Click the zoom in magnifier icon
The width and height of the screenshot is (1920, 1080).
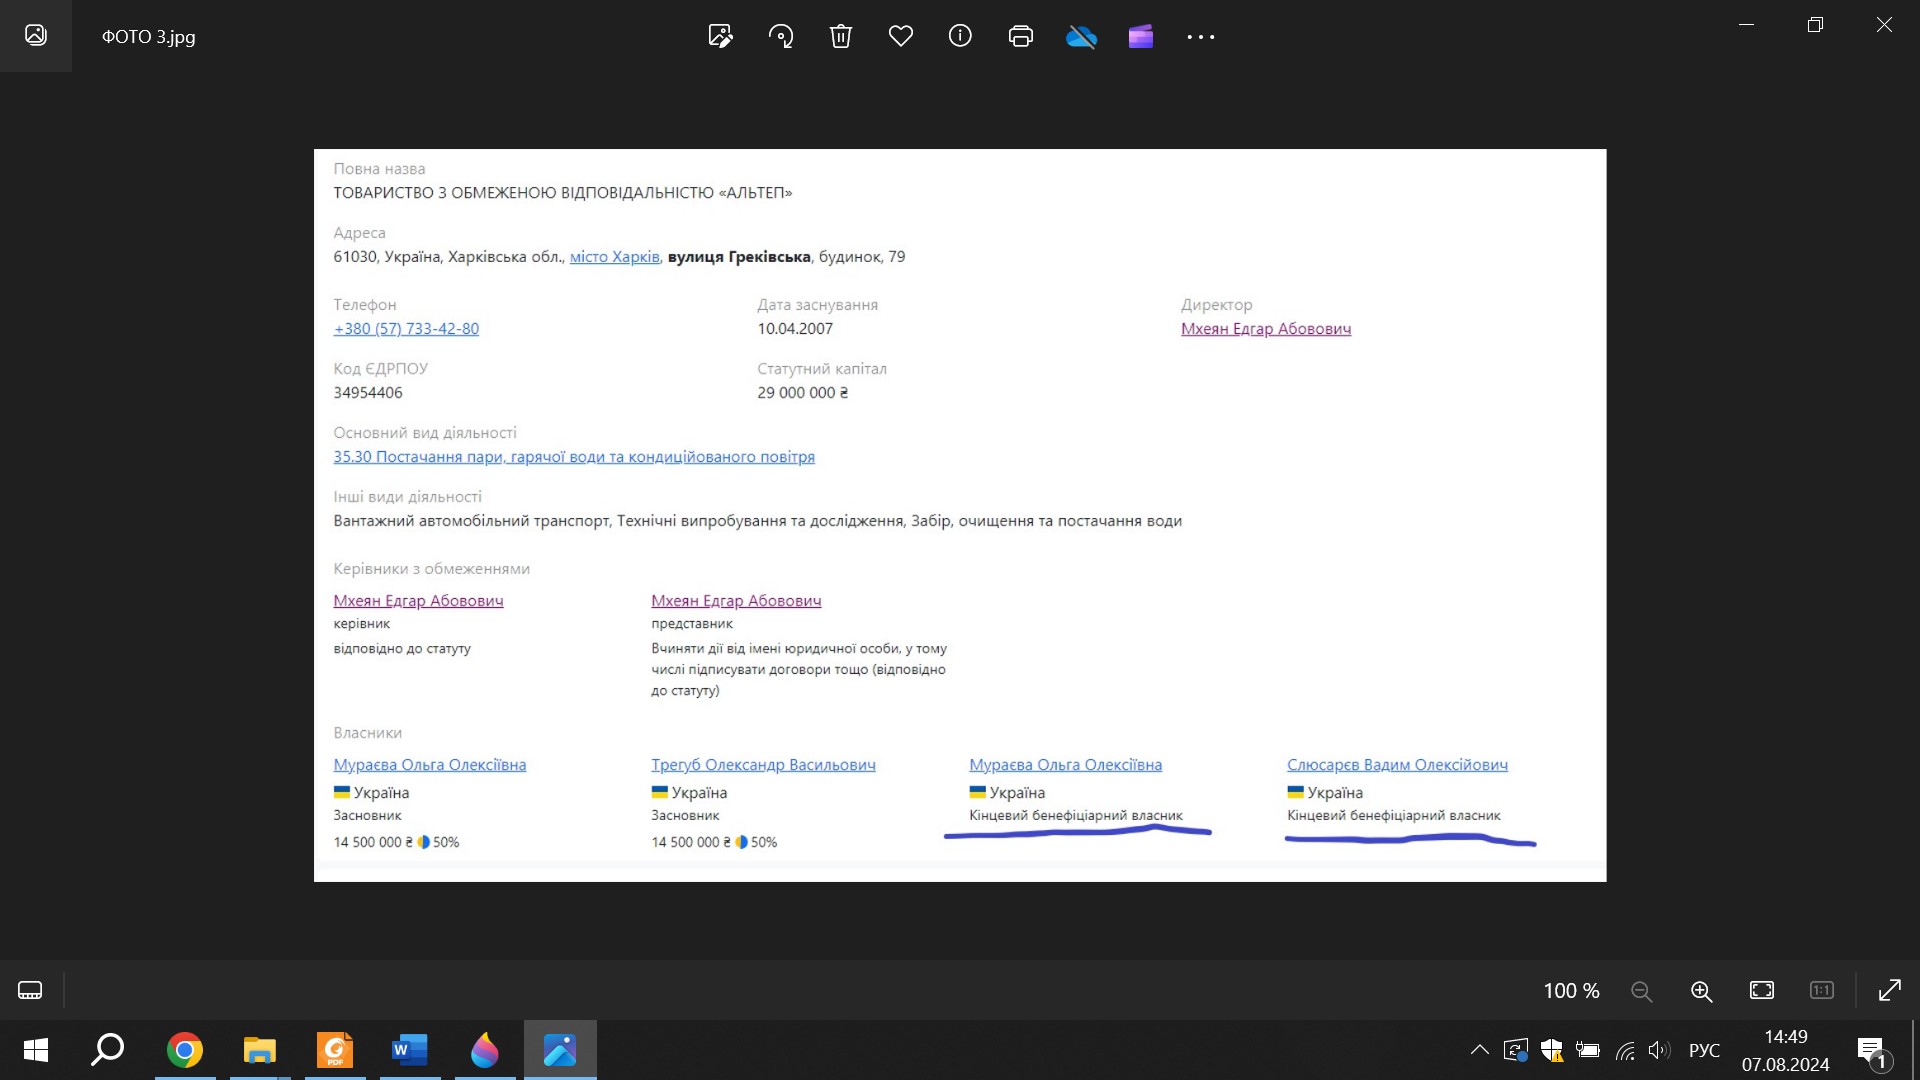point(1701,991)
